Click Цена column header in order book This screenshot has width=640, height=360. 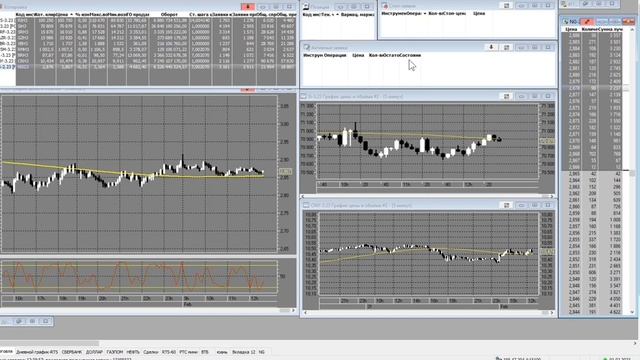571,29
